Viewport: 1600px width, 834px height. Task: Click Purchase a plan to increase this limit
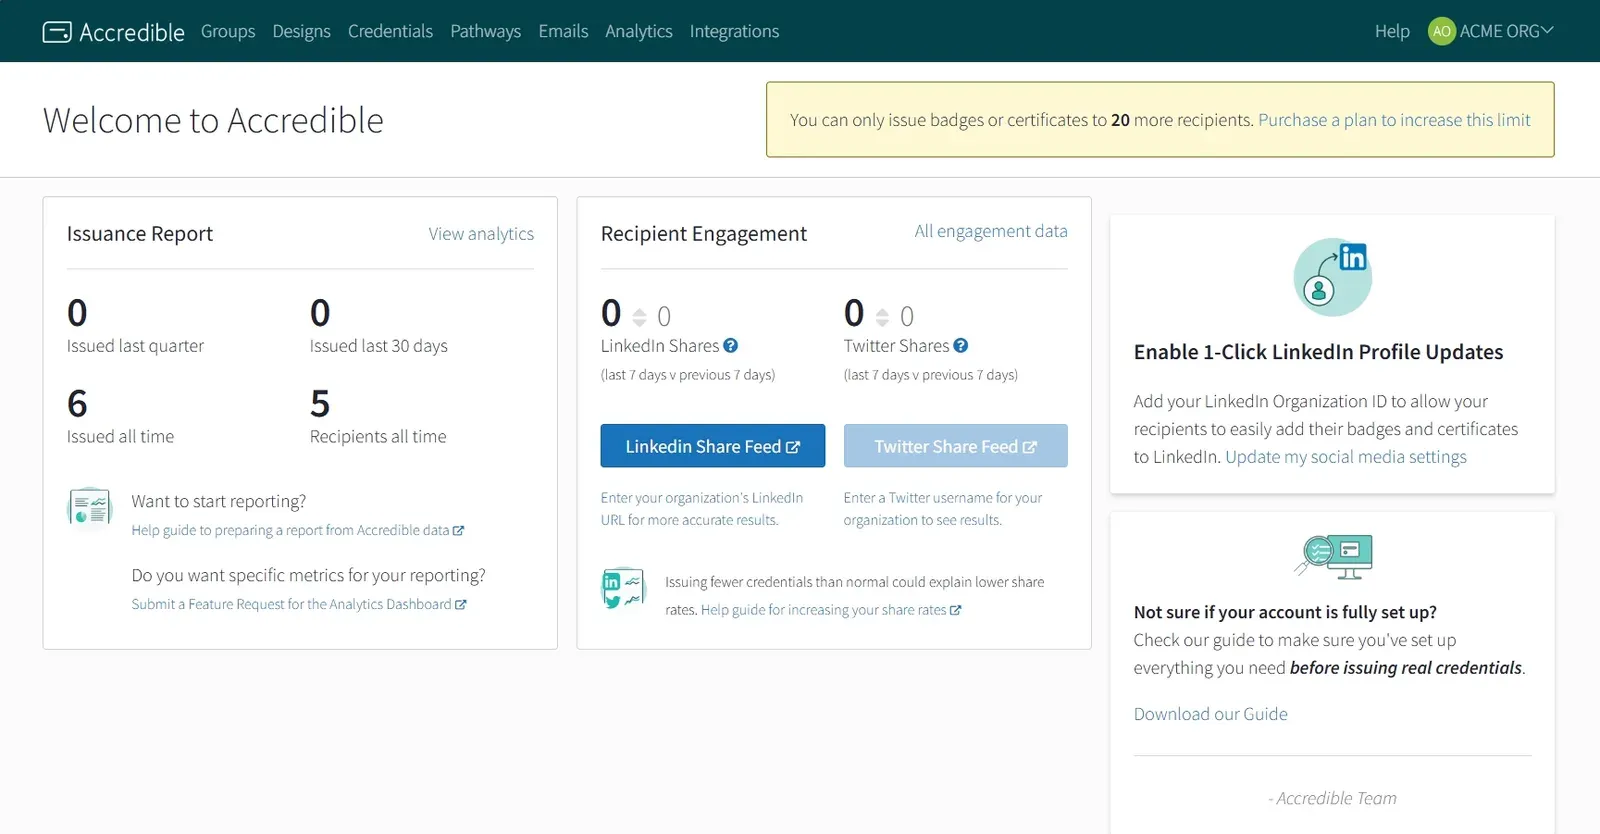1394,120
